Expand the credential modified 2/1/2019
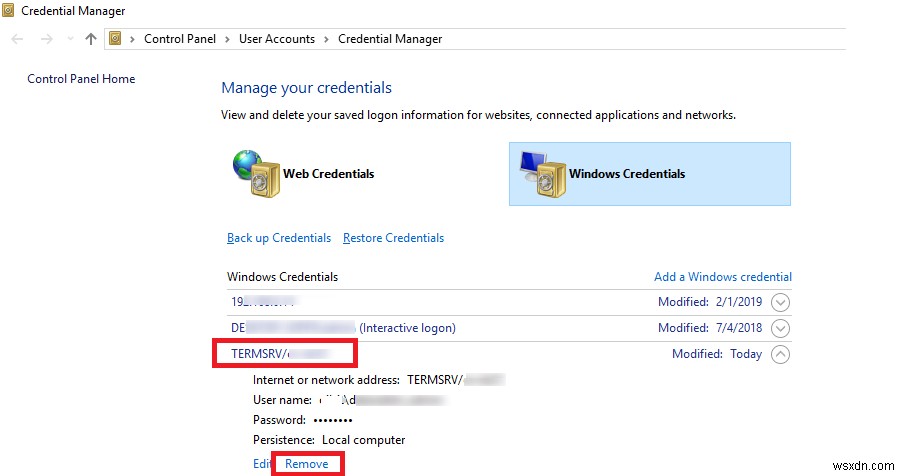The height and width of the screenshot is (476, 906). point(781,302)
